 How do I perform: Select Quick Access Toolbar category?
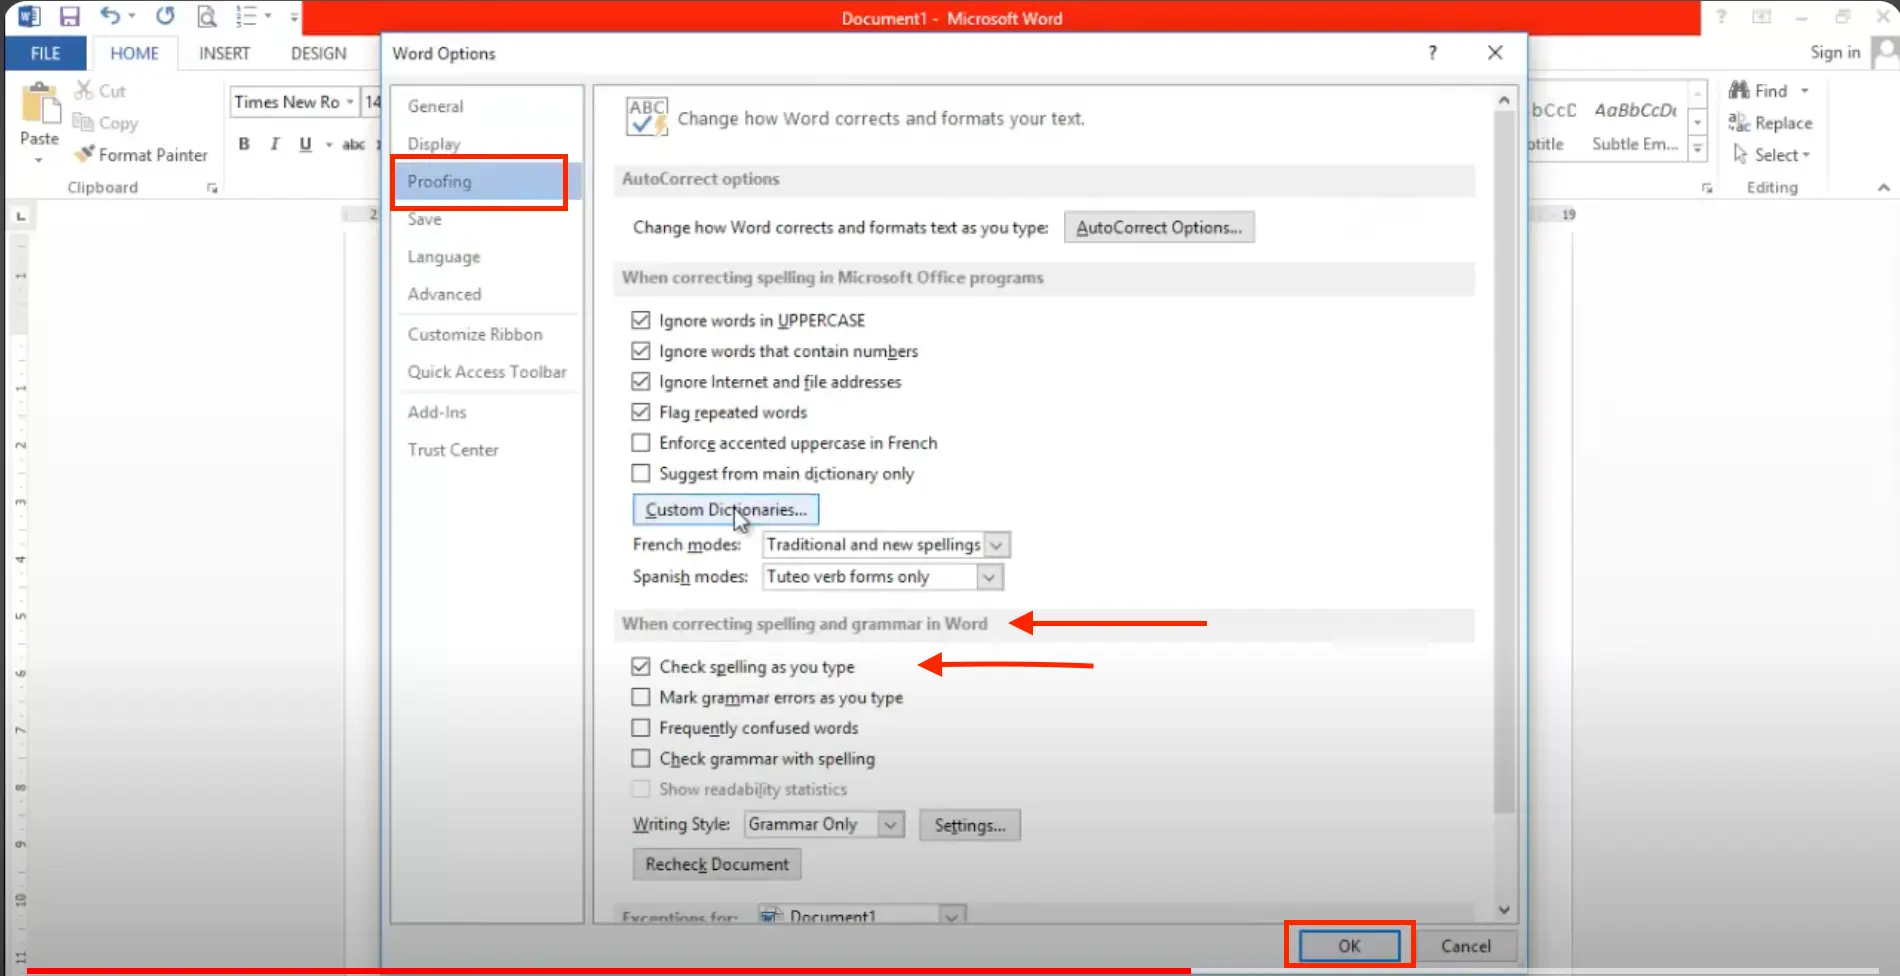coord(486,371)
